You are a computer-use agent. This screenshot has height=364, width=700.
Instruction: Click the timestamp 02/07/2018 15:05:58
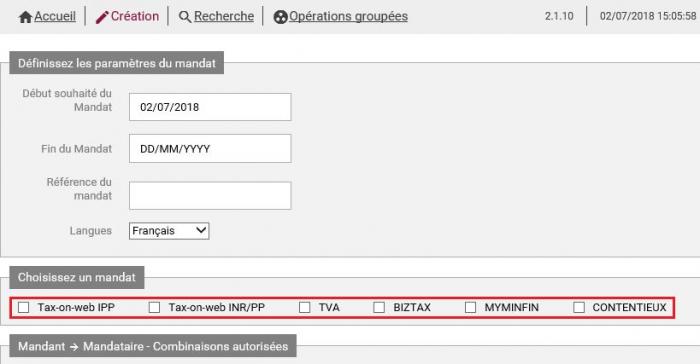[648, 16]
